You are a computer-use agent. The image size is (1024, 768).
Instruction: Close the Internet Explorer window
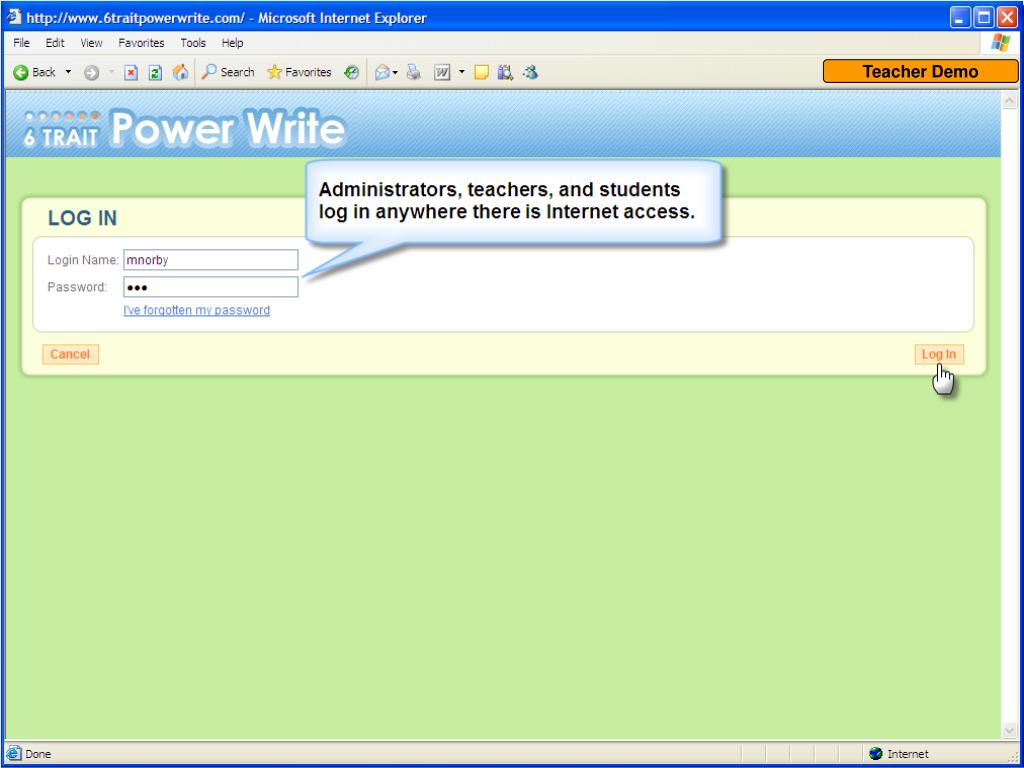(1007, 17)
